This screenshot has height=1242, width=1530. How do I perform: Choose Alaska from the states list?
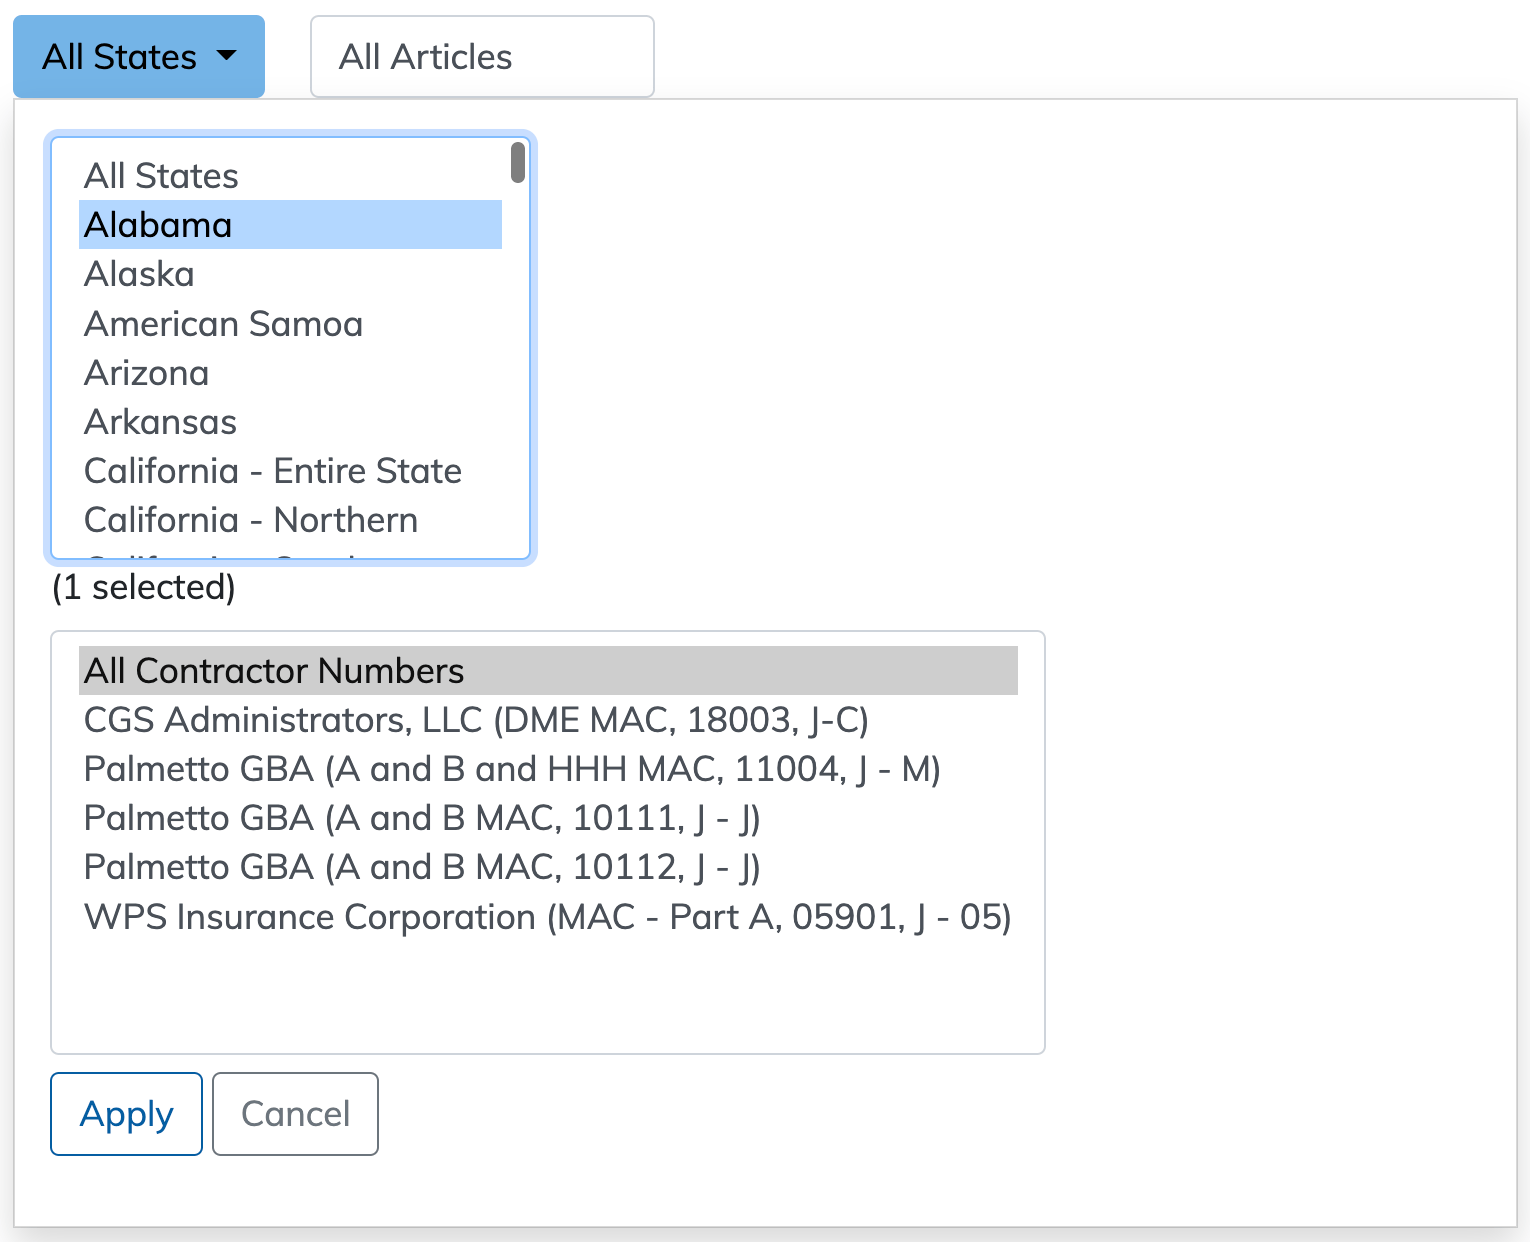tap(139, 274)
